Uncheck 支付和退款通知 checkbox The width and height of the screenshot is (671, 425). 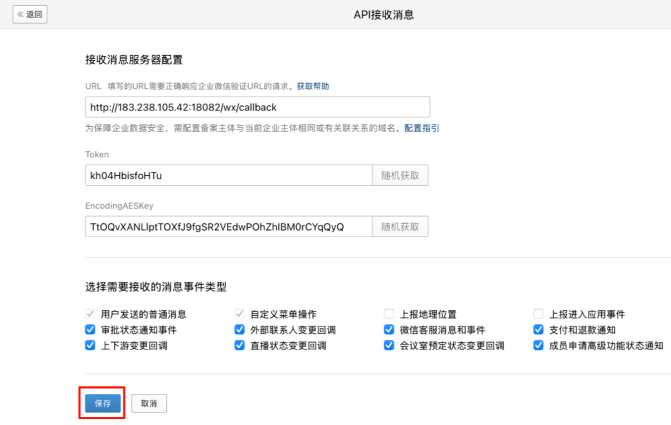point(539,329)
